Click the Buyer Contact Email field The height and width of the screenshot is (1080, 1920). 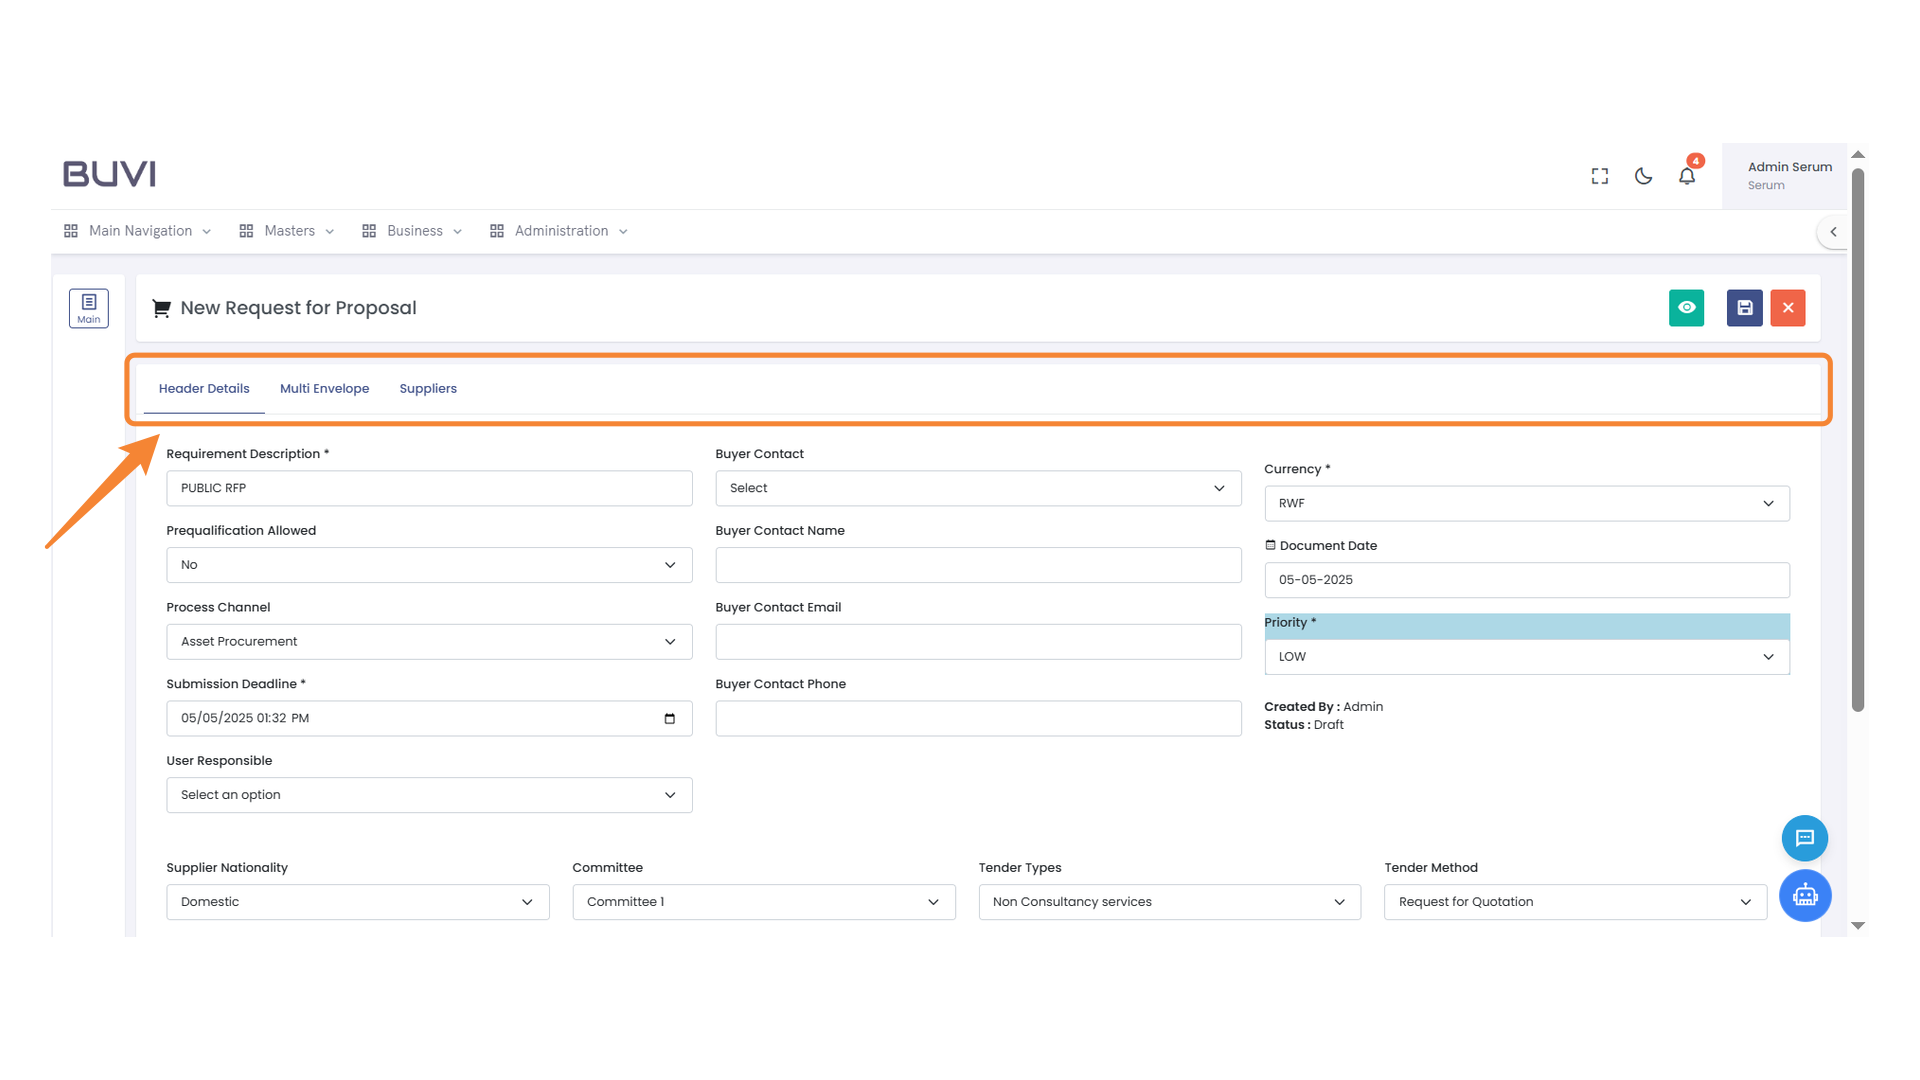(x=978, y=642)
